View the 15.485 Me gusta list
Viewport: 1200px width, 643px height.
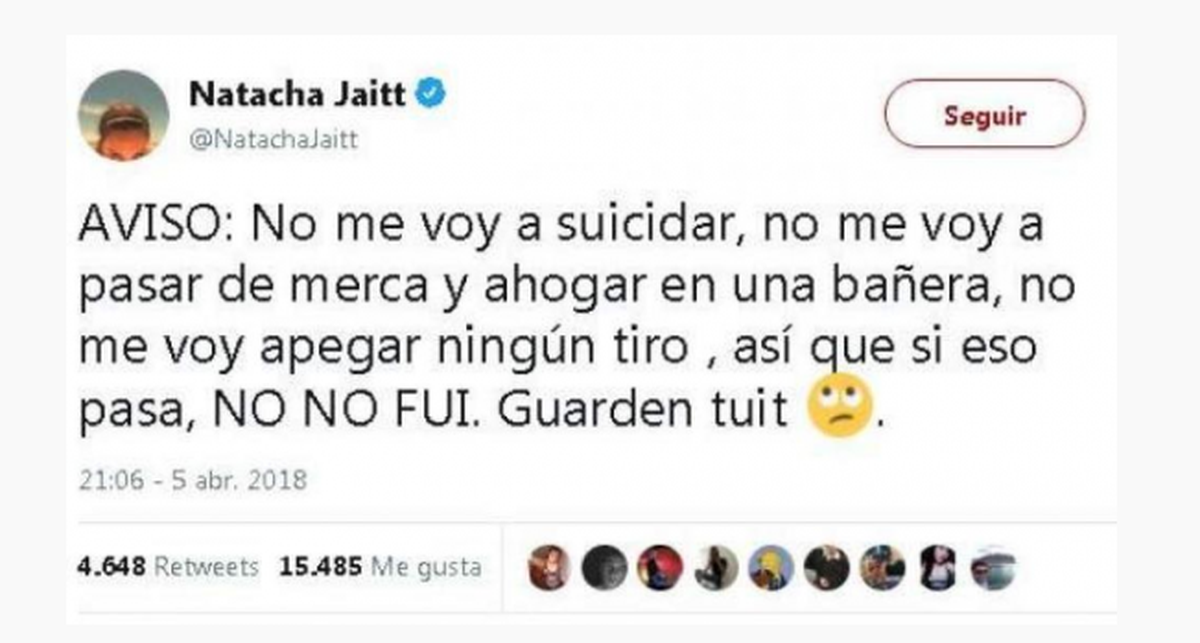(x=380, y=568)
